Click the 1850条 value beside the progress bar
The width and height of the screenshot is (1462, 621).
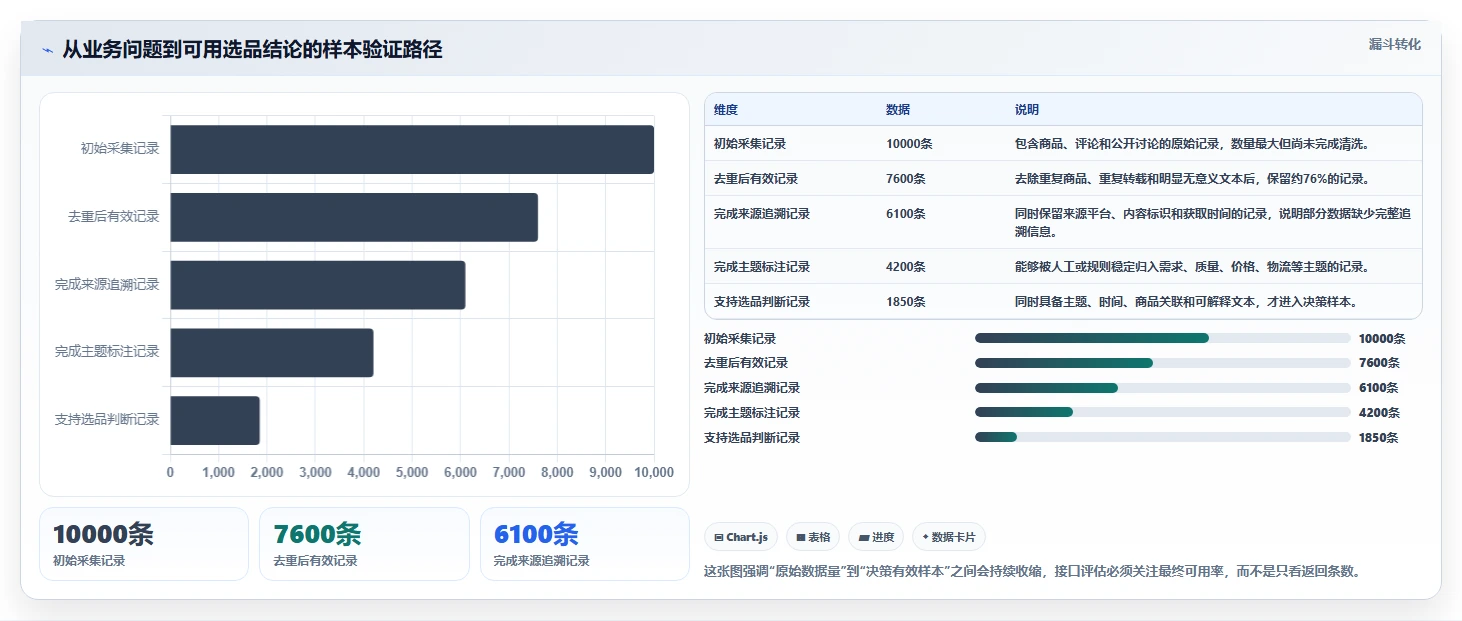(x=1379, y=437)
